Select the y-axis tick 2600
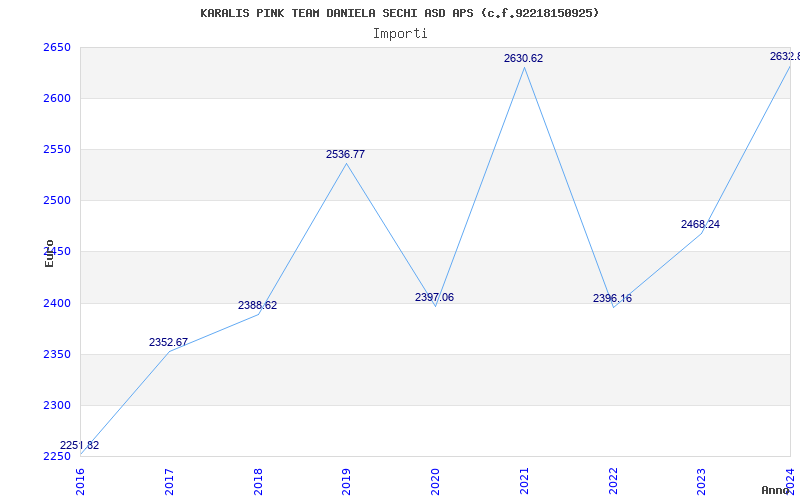This screenshot has height=500, width=800. (57, 98)
